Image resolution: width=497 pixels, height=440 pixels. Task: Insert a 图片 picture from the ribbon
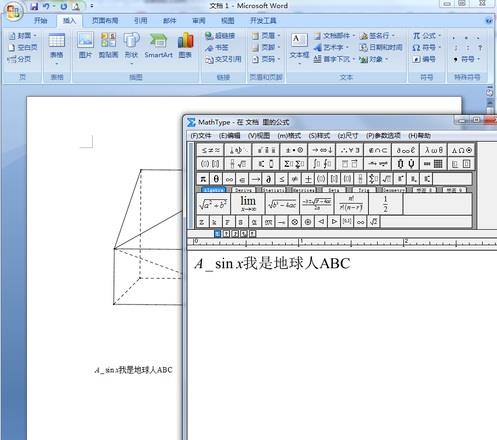pos(85,45)
